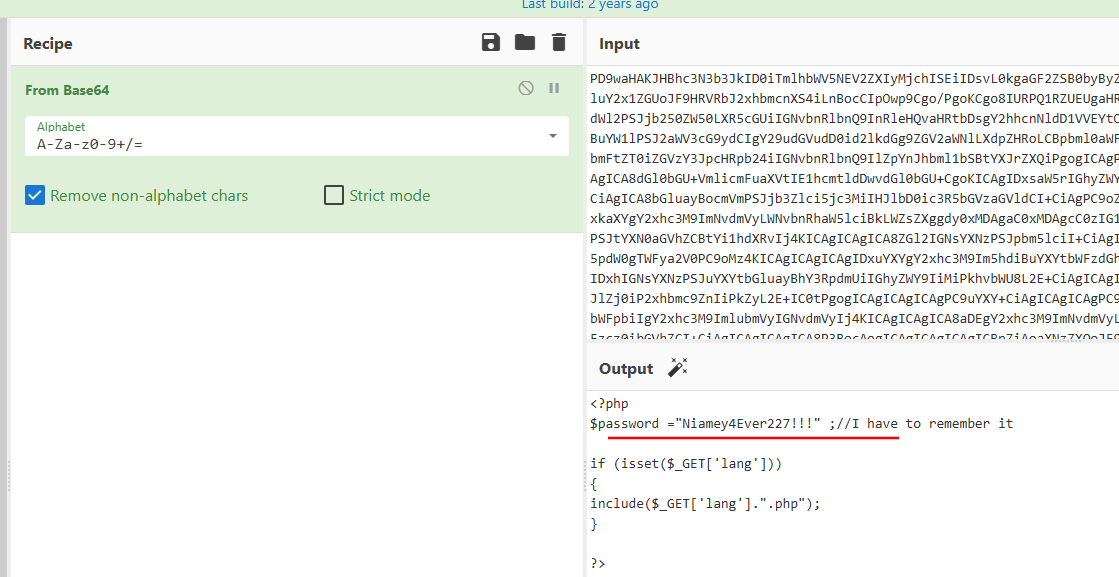Click the Output magic wand icon
This screenshot has width=1119, height=577.
[x=677, y=368]
